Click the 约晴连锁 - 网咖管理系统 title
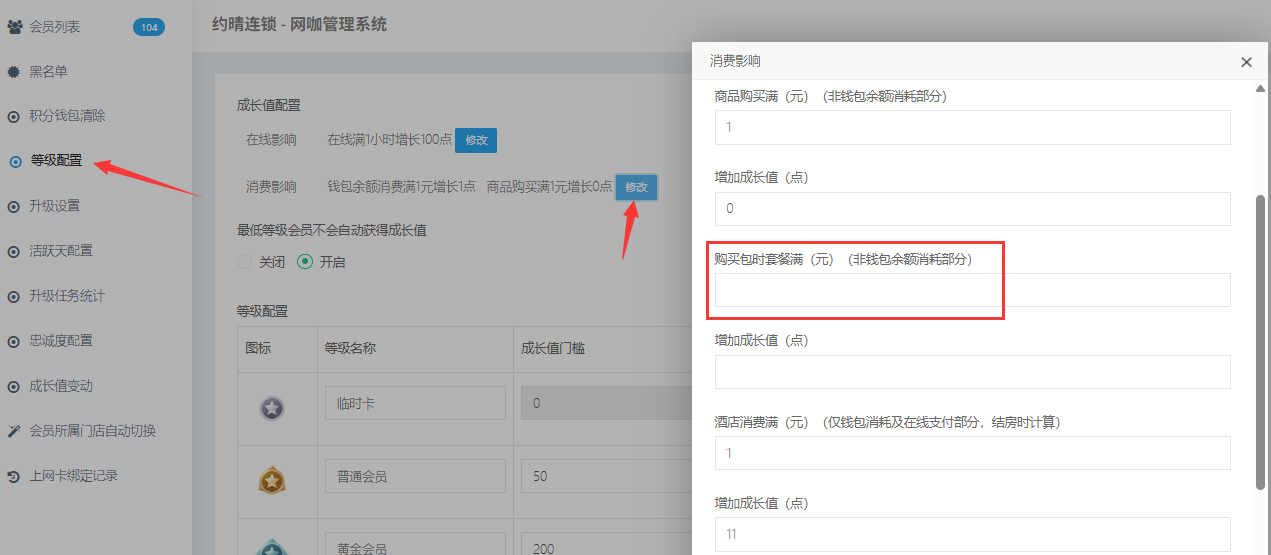 click(299, 24)
